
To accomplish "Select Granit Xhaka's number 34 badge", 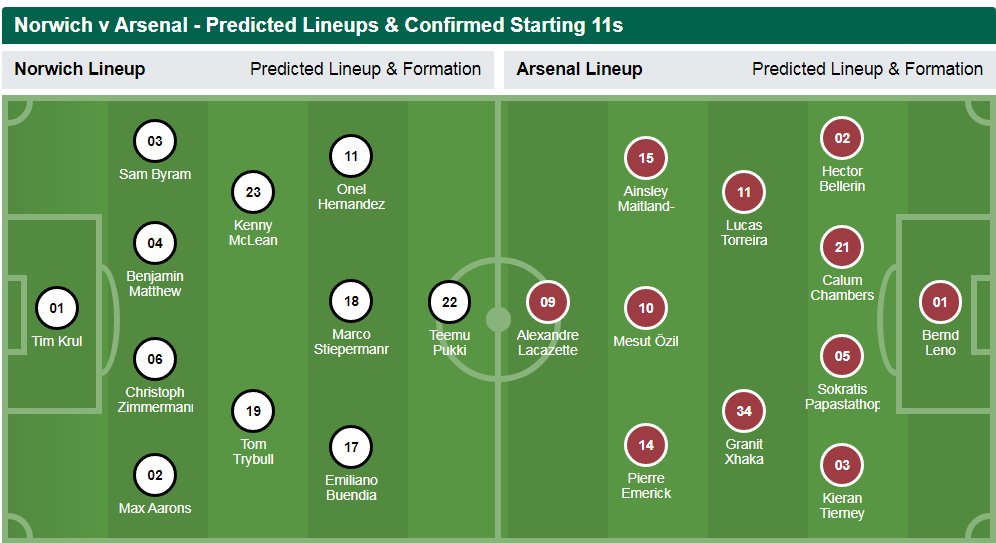I will click(744, 411).
